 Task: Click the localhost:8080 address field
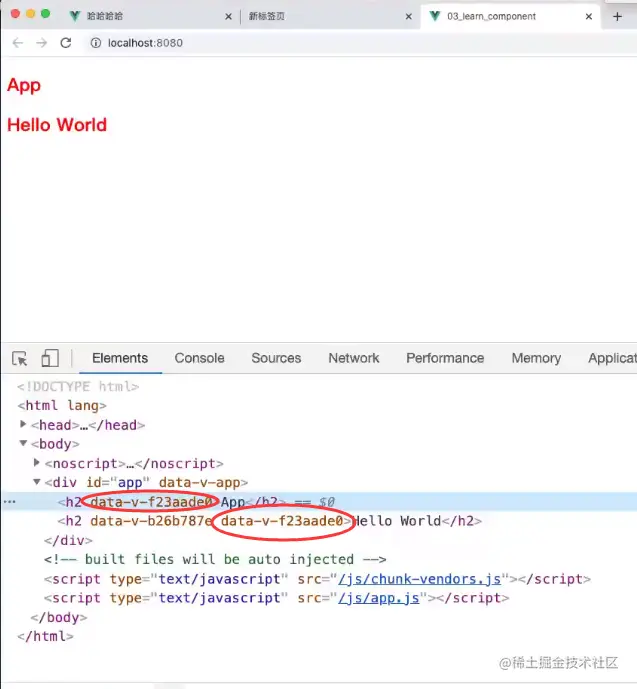[145, 43]
